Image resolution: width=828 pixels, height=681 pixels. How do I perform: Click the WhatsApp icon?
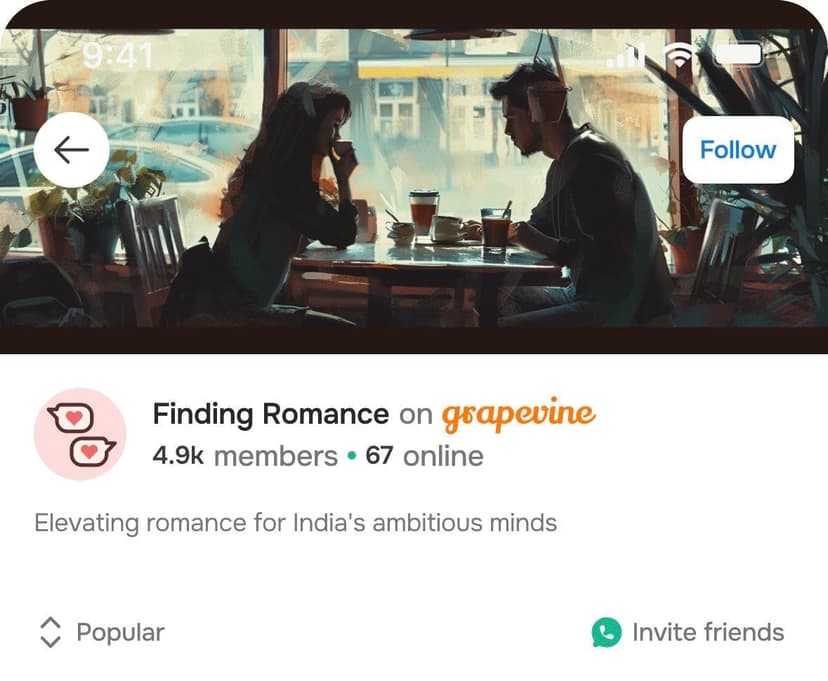pos(606,632)
